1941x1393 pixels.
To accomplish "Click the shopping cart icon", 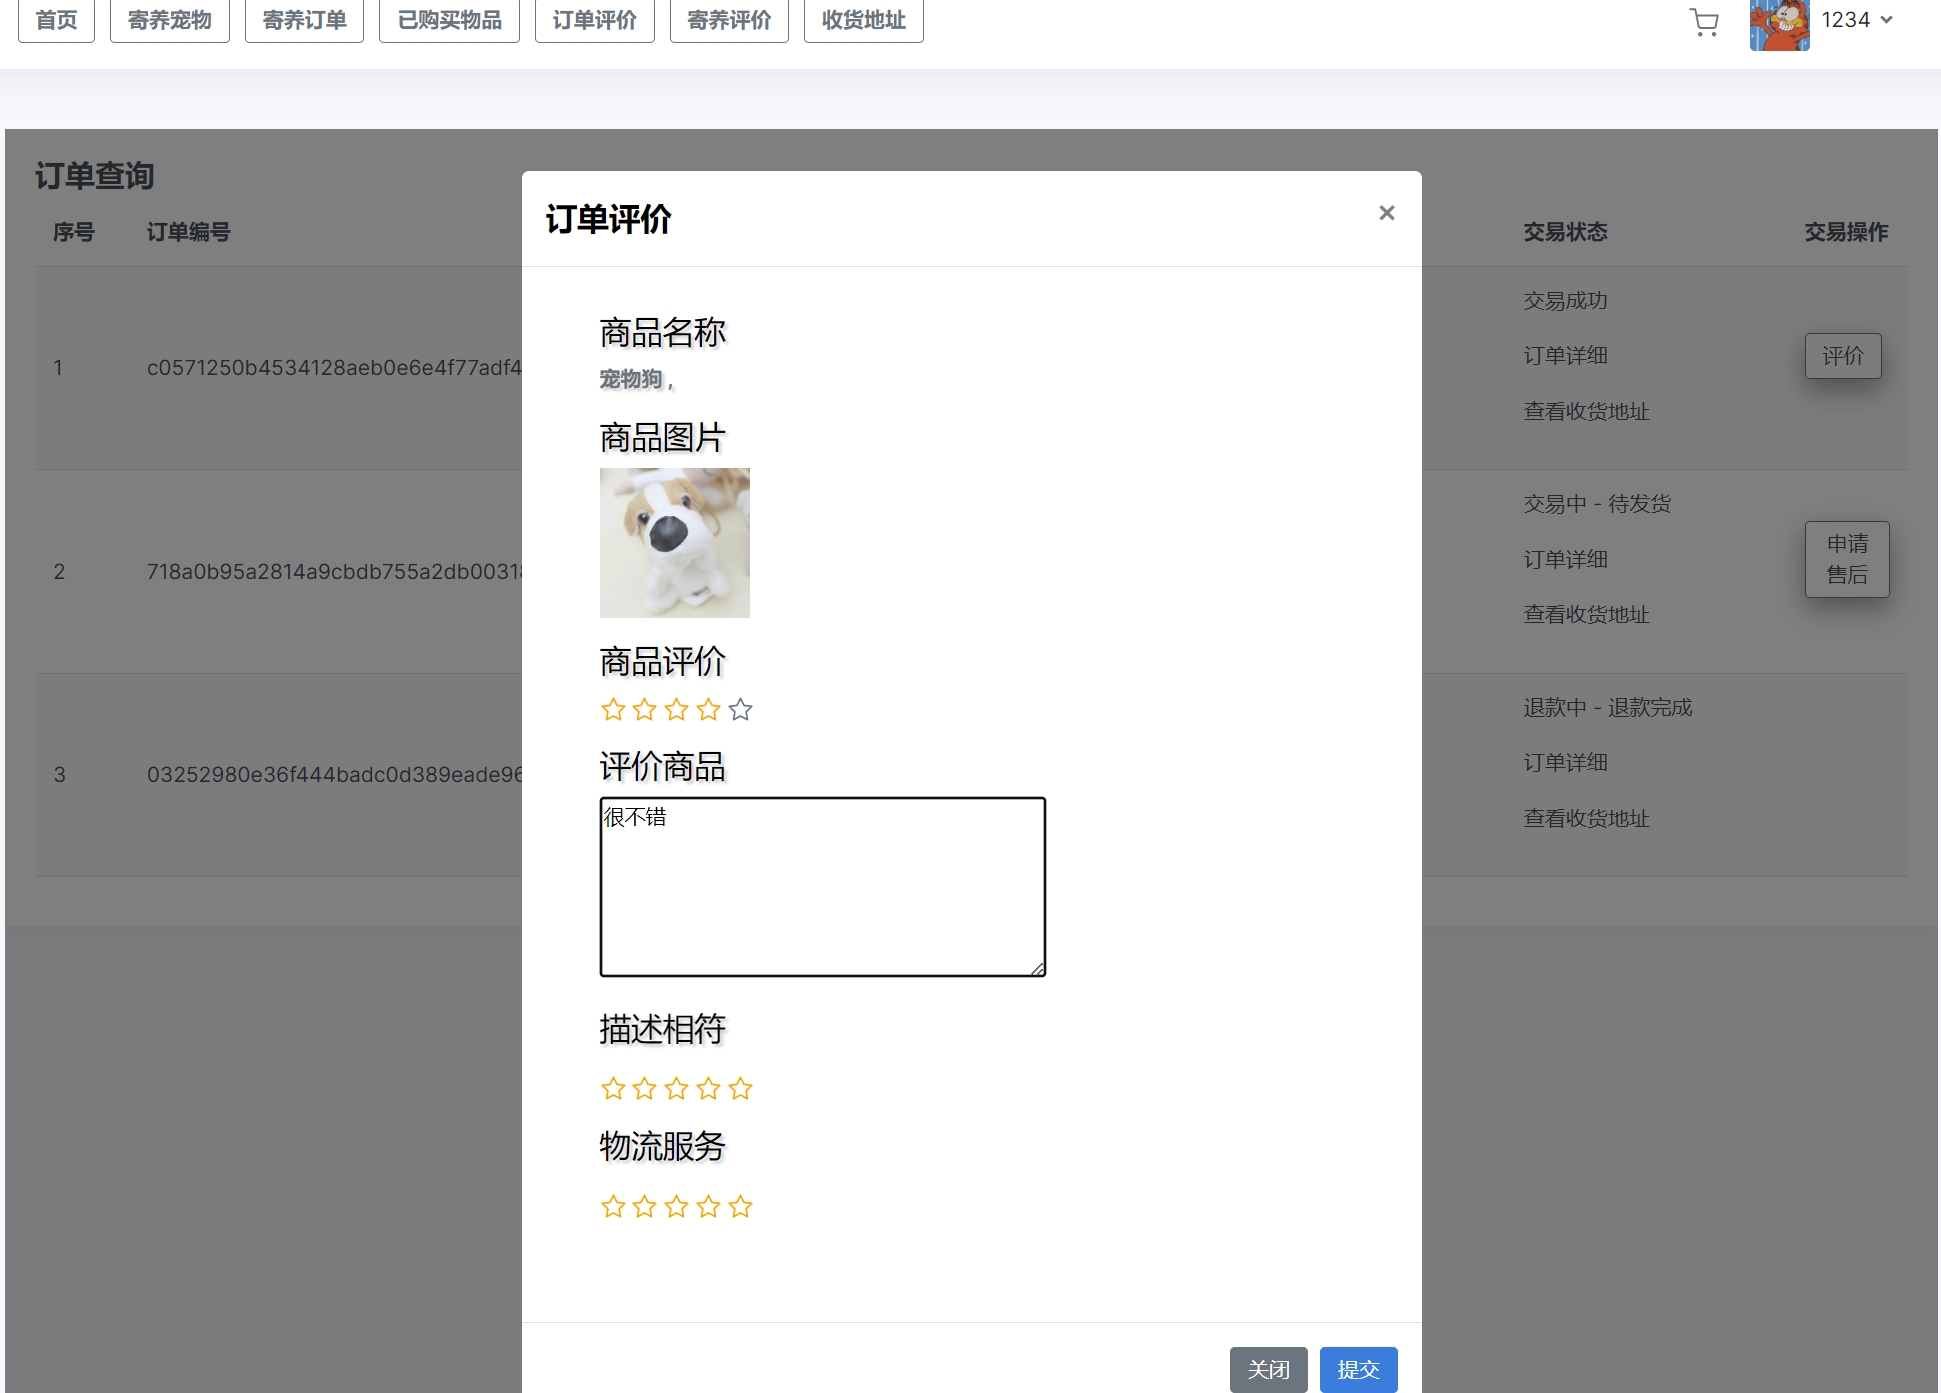I will [1704, 22].
